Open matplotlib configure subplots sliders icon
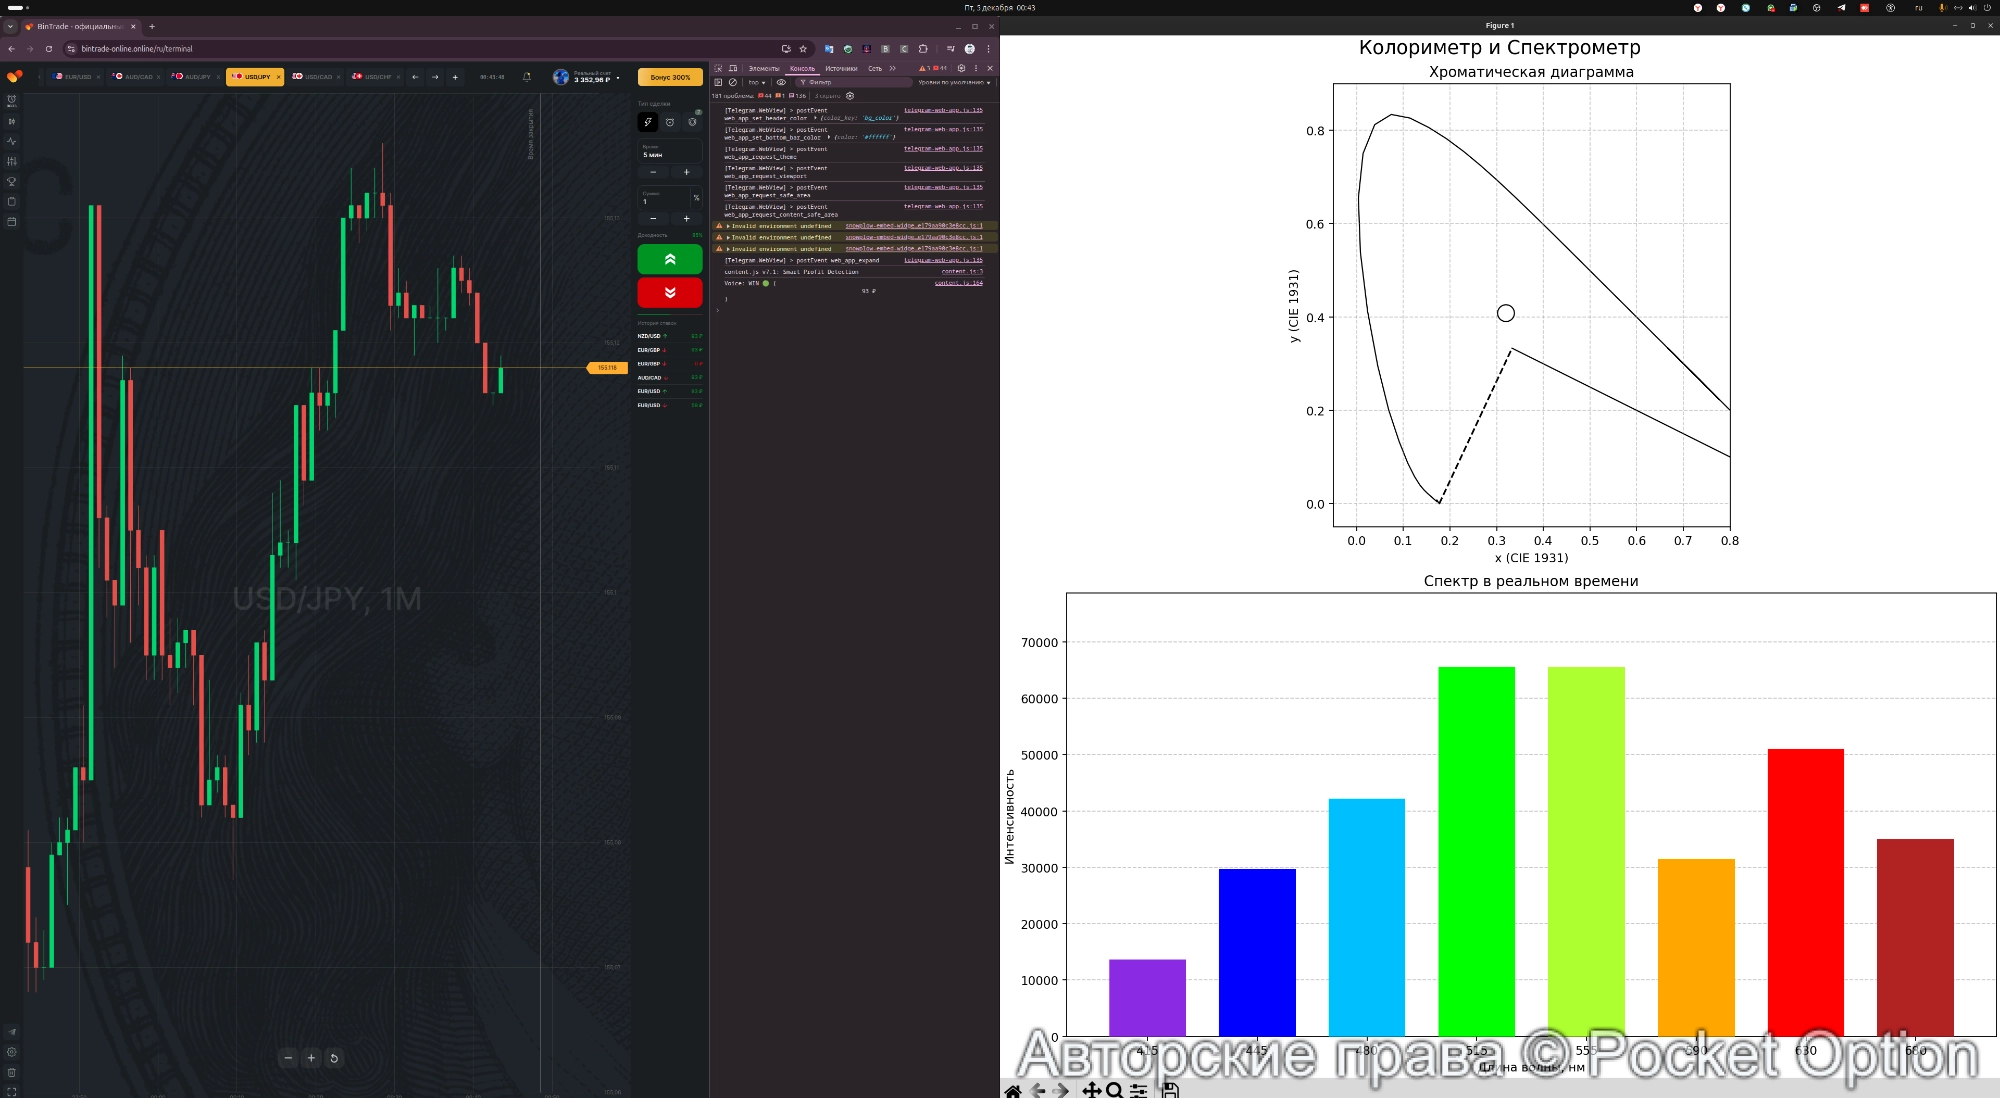 click(1139, 1090)
